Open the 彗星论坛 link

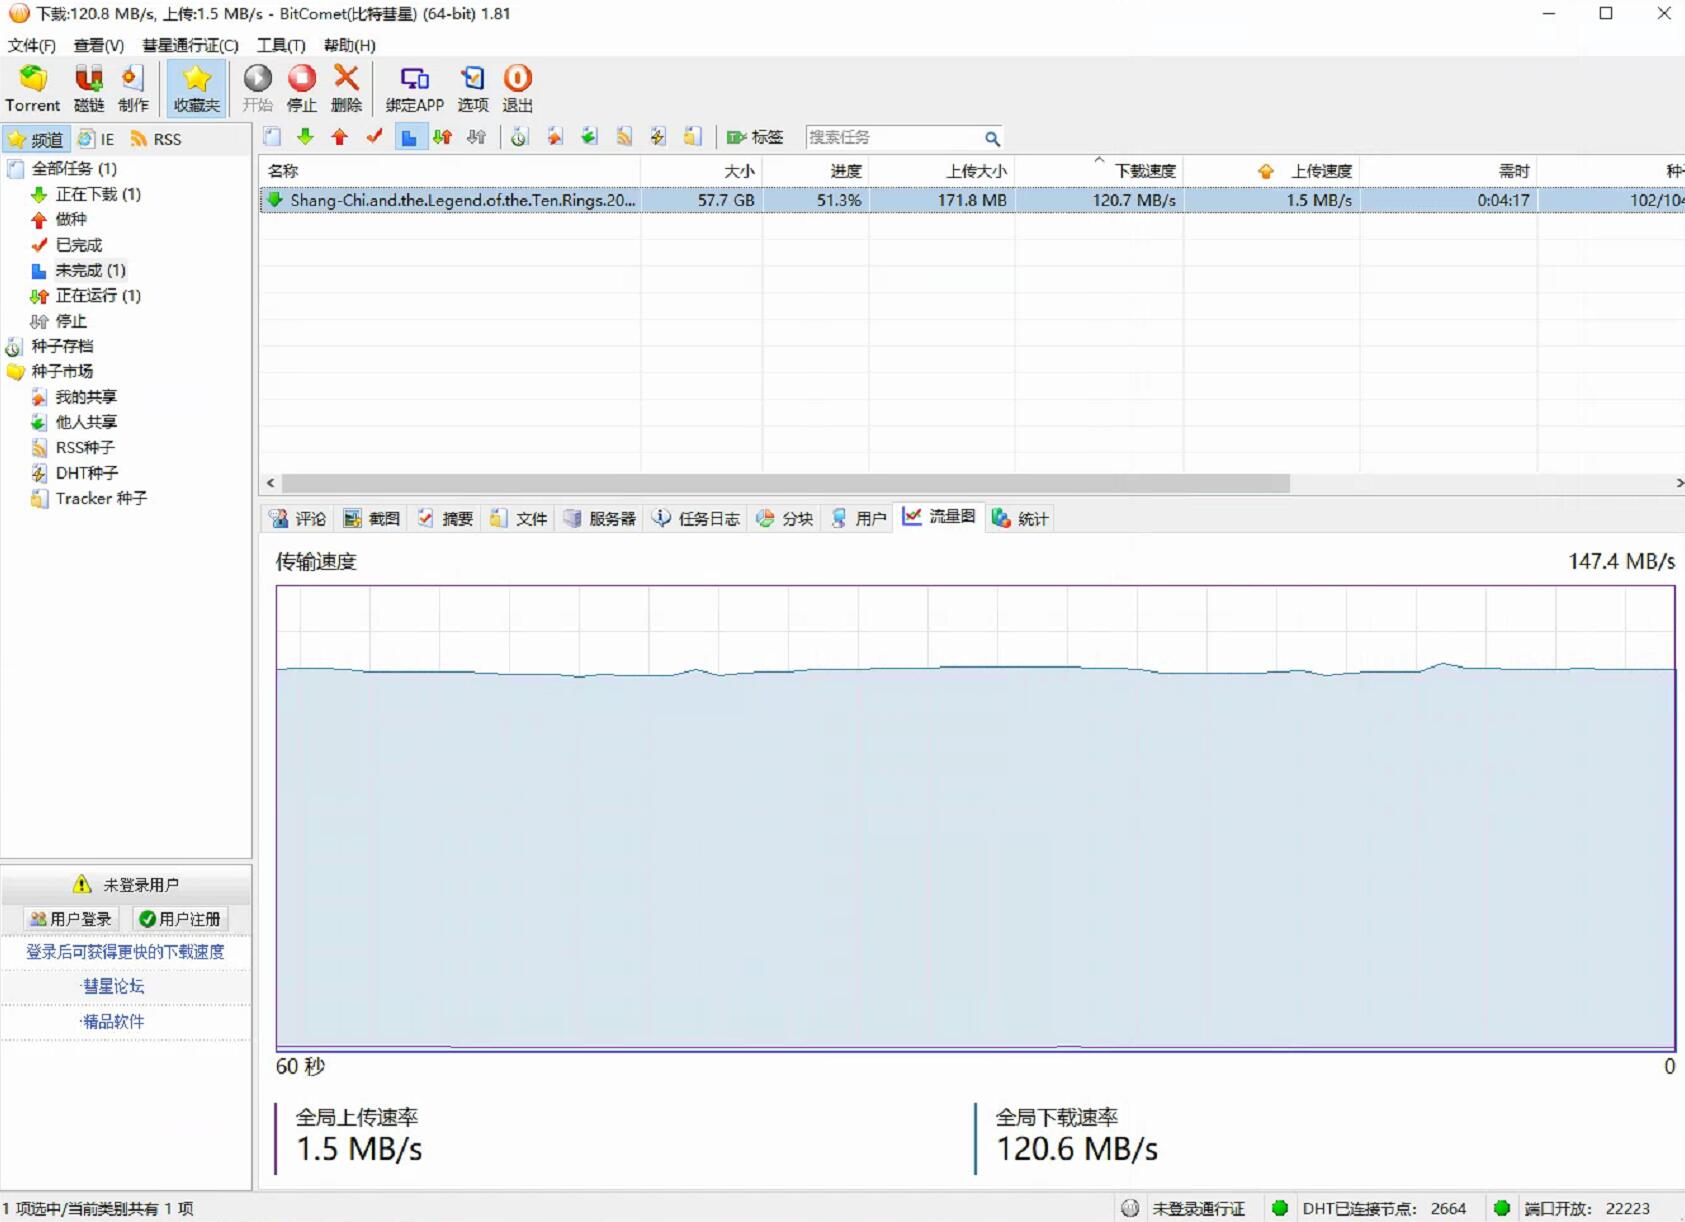click(x=113, y=986)
